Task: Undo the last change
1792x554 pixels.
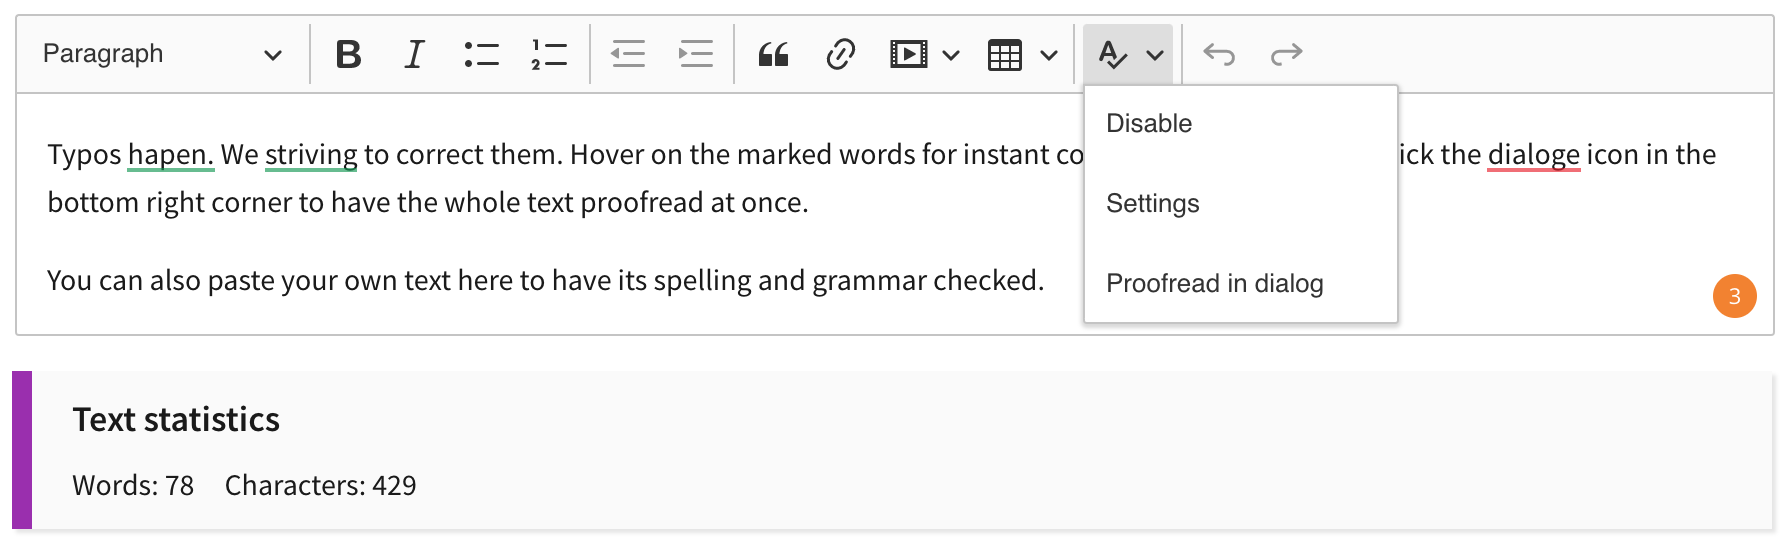Action: click(x=1219, y=54)
